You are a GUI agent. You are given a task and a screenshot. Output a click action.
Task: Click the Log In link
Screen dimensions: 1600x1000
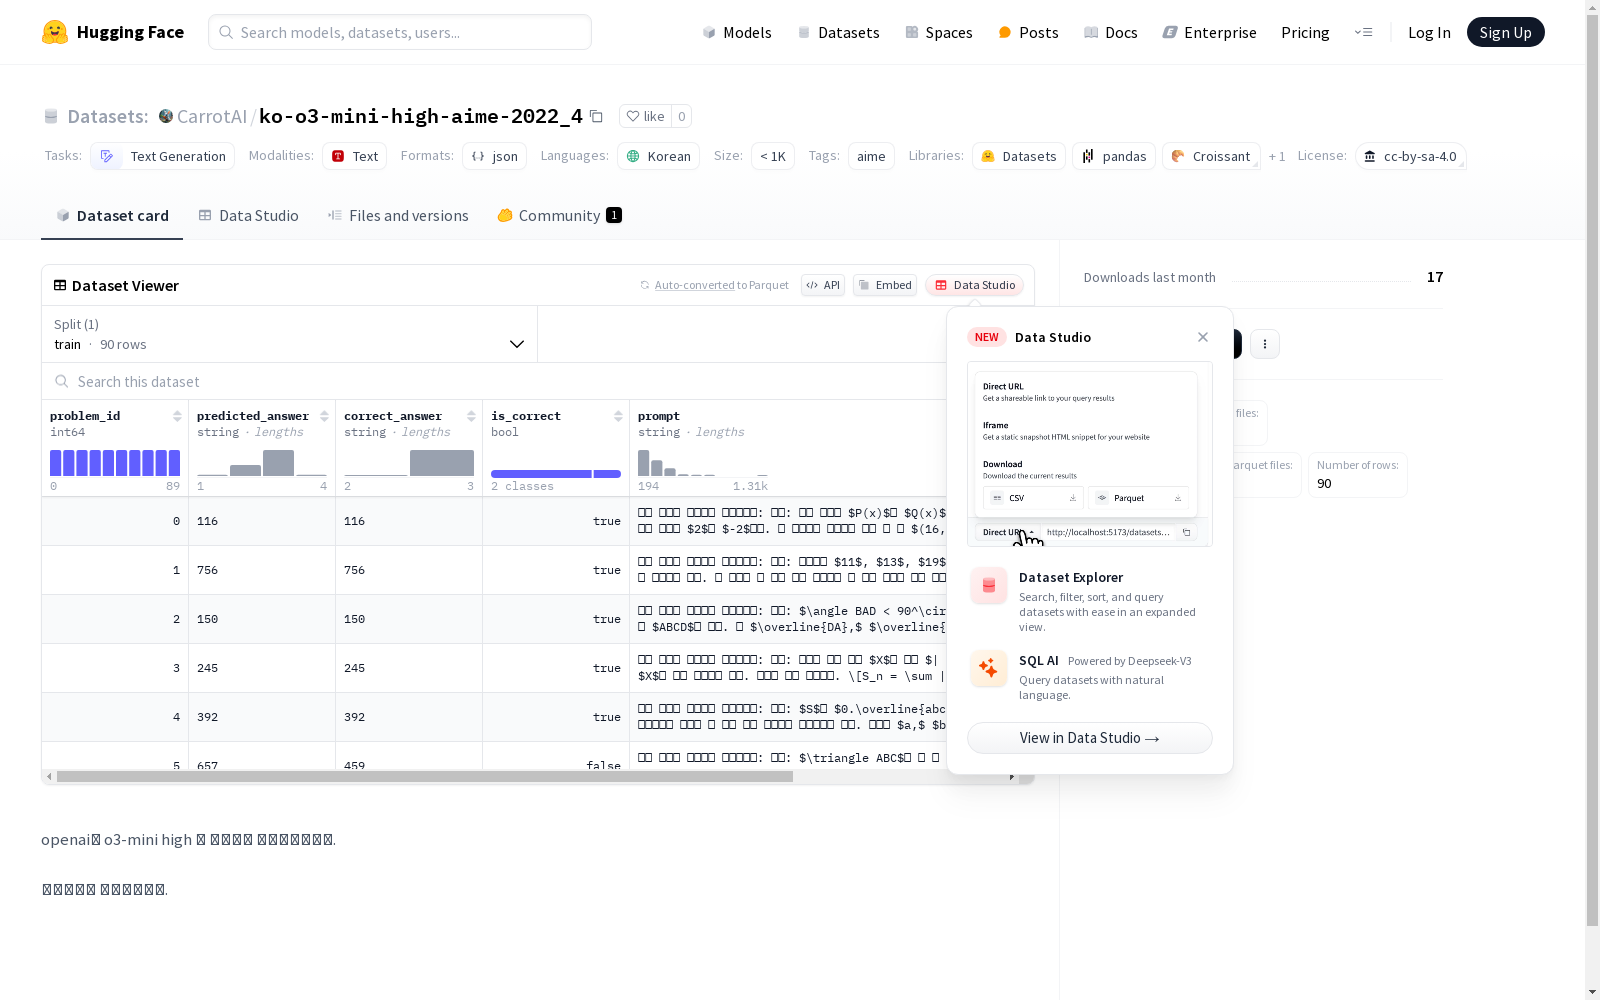[1429, 32]
